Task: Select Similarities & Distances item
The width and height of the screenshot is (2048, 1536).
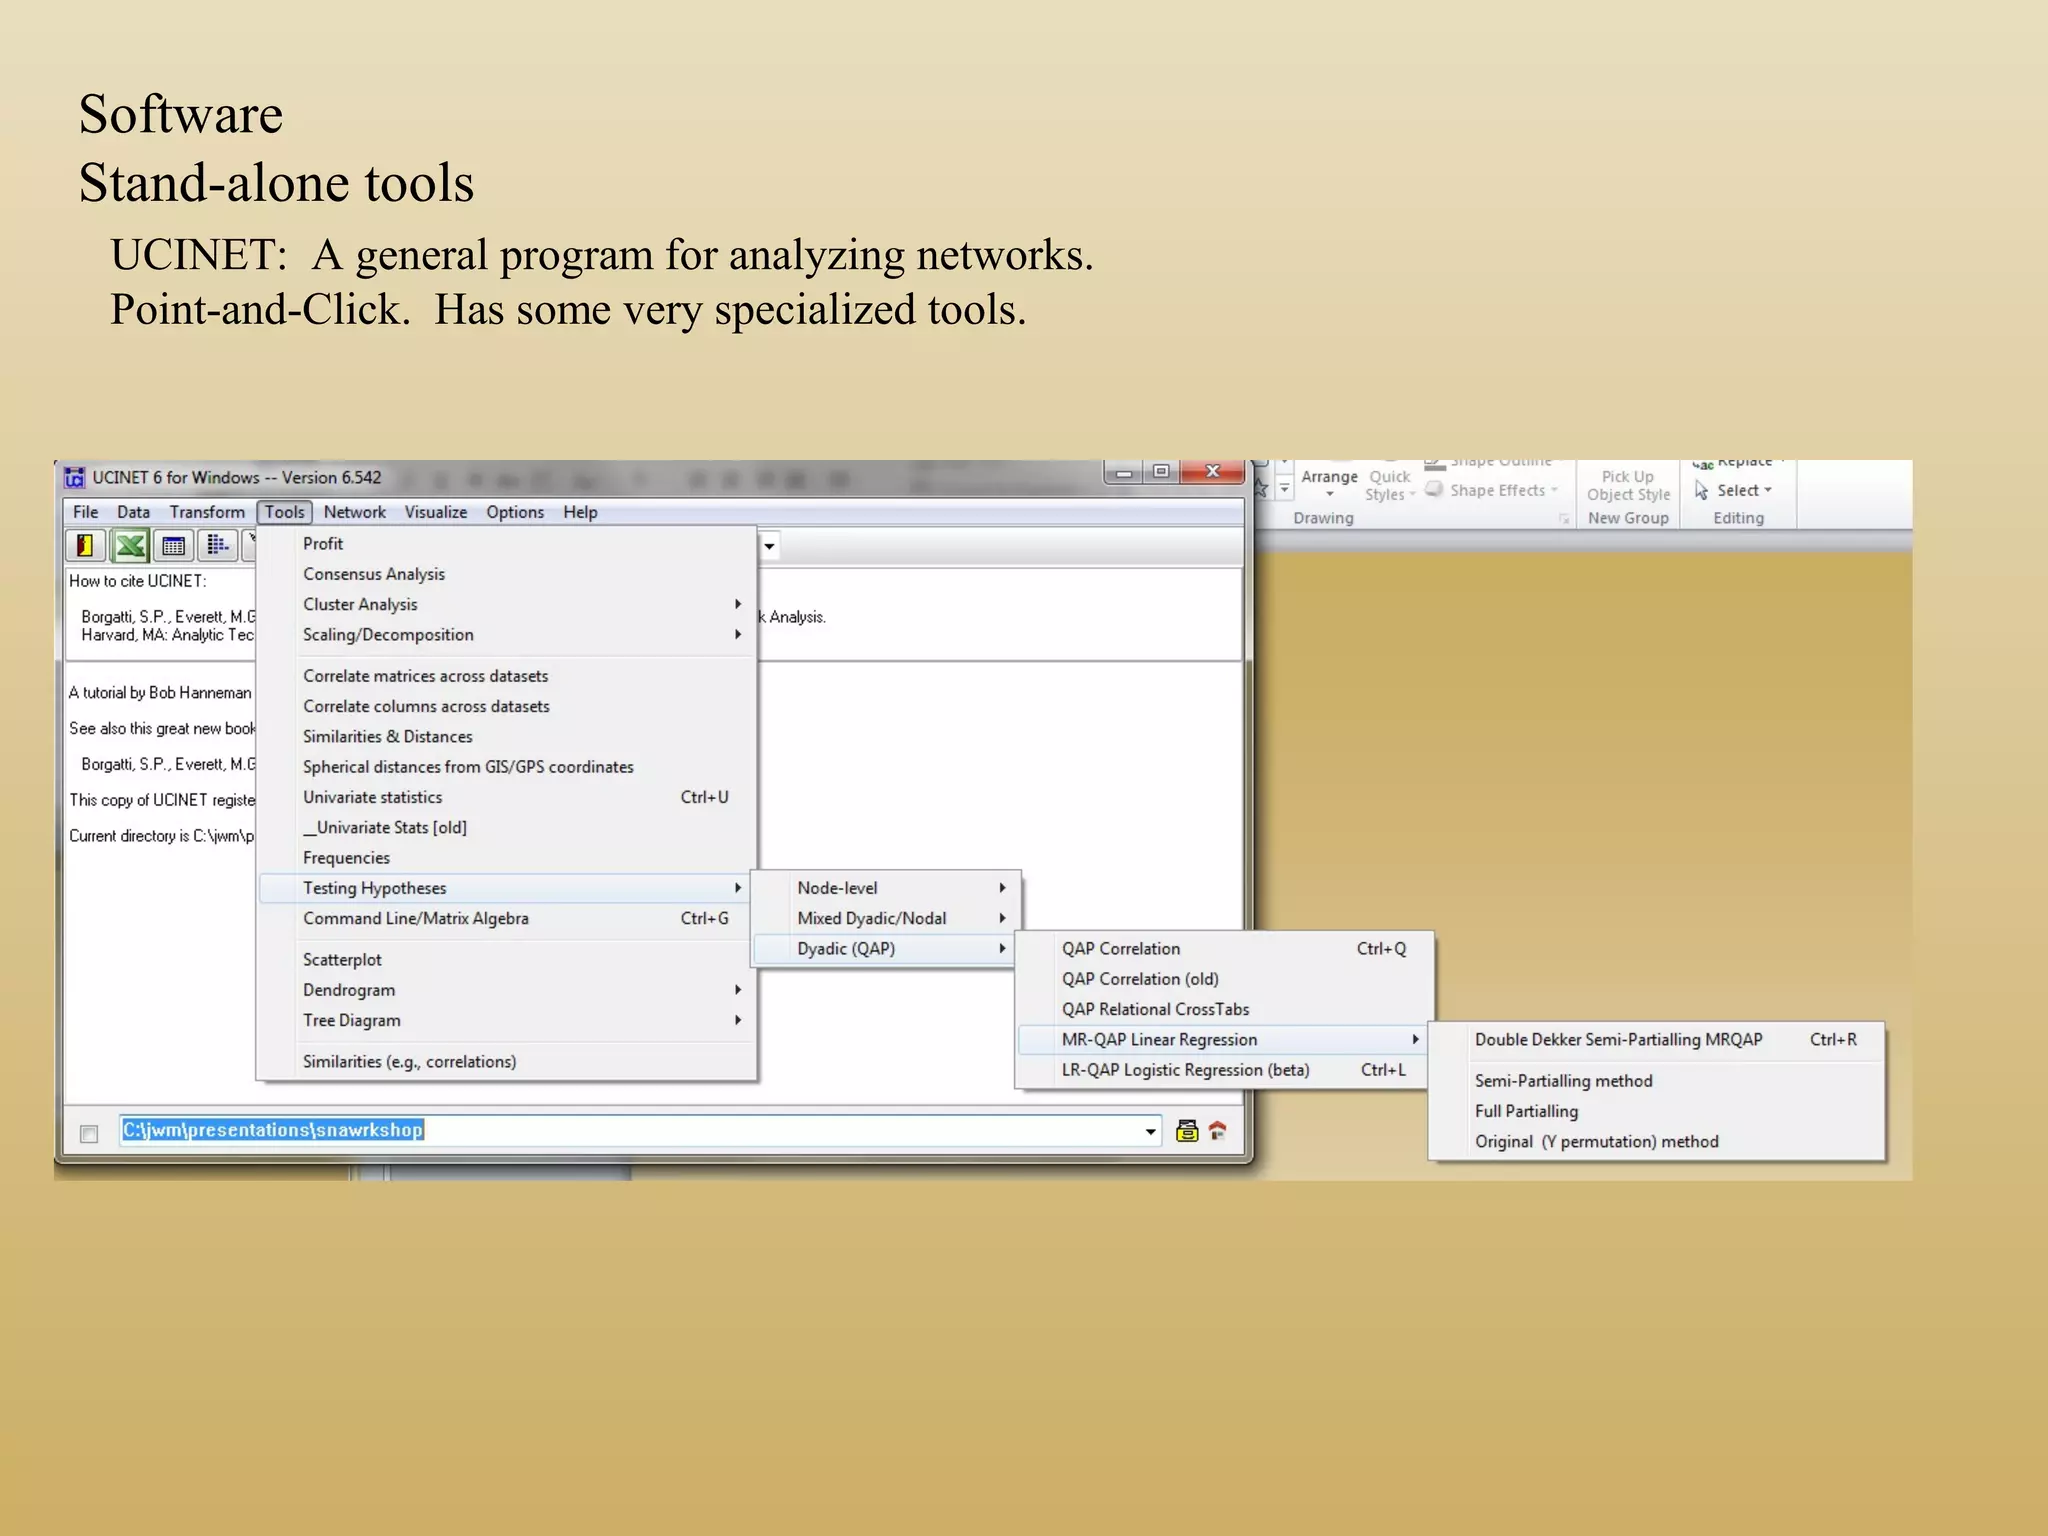Action: 506,737
